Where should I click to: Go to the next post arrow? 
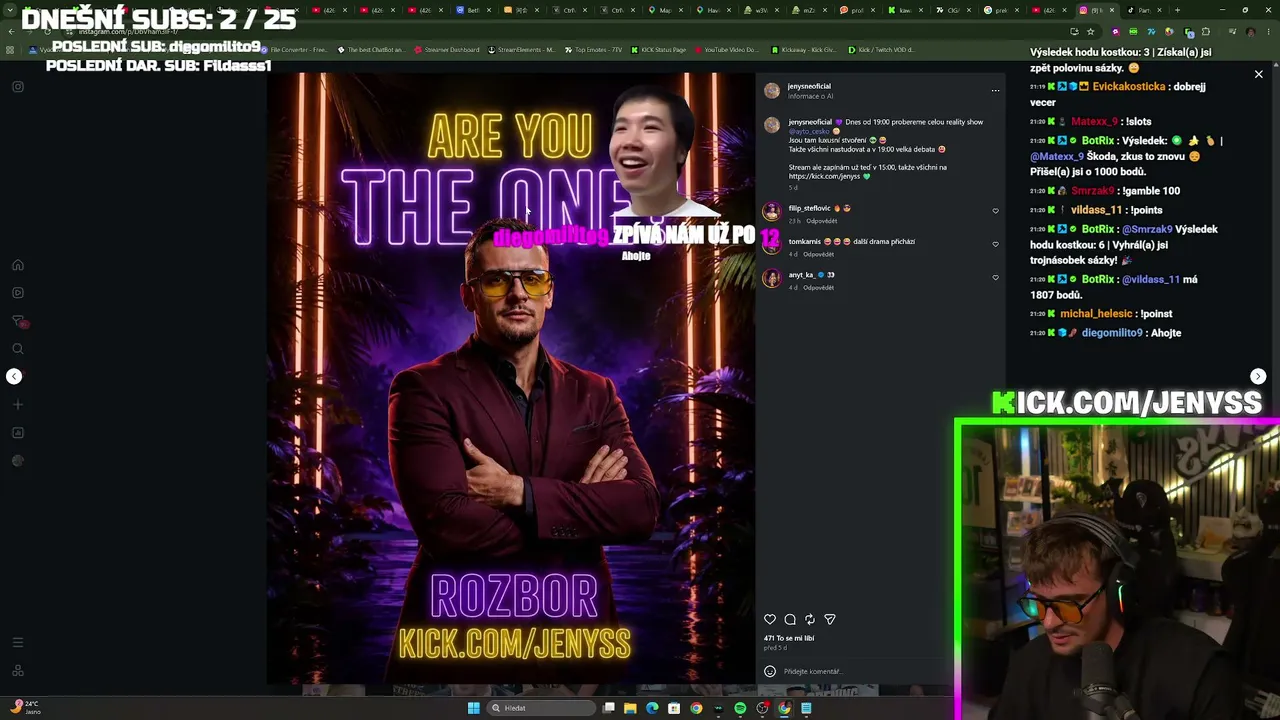(x=1258, y=376)
